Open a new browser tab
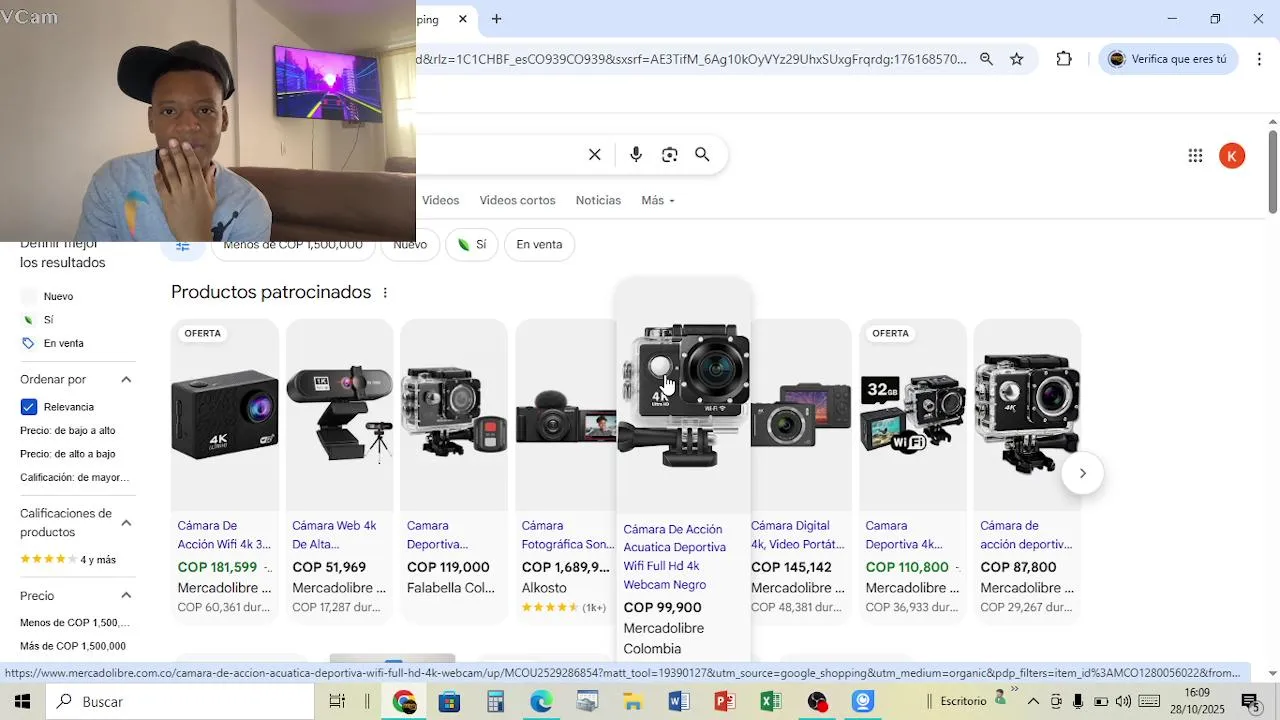Viewport: 1280px width, 720px height. coord(496,19)
